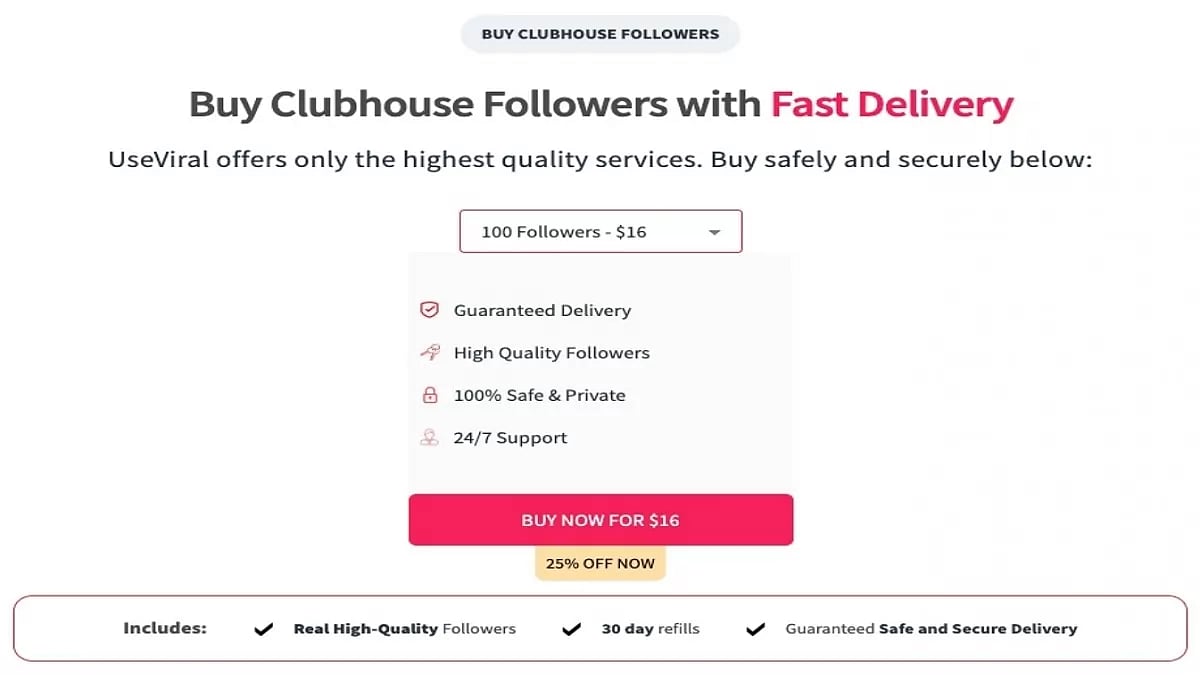Click the 25% OFF NOW badge
This screenshot has width=1200, height=675.
[x=600, y=563]
